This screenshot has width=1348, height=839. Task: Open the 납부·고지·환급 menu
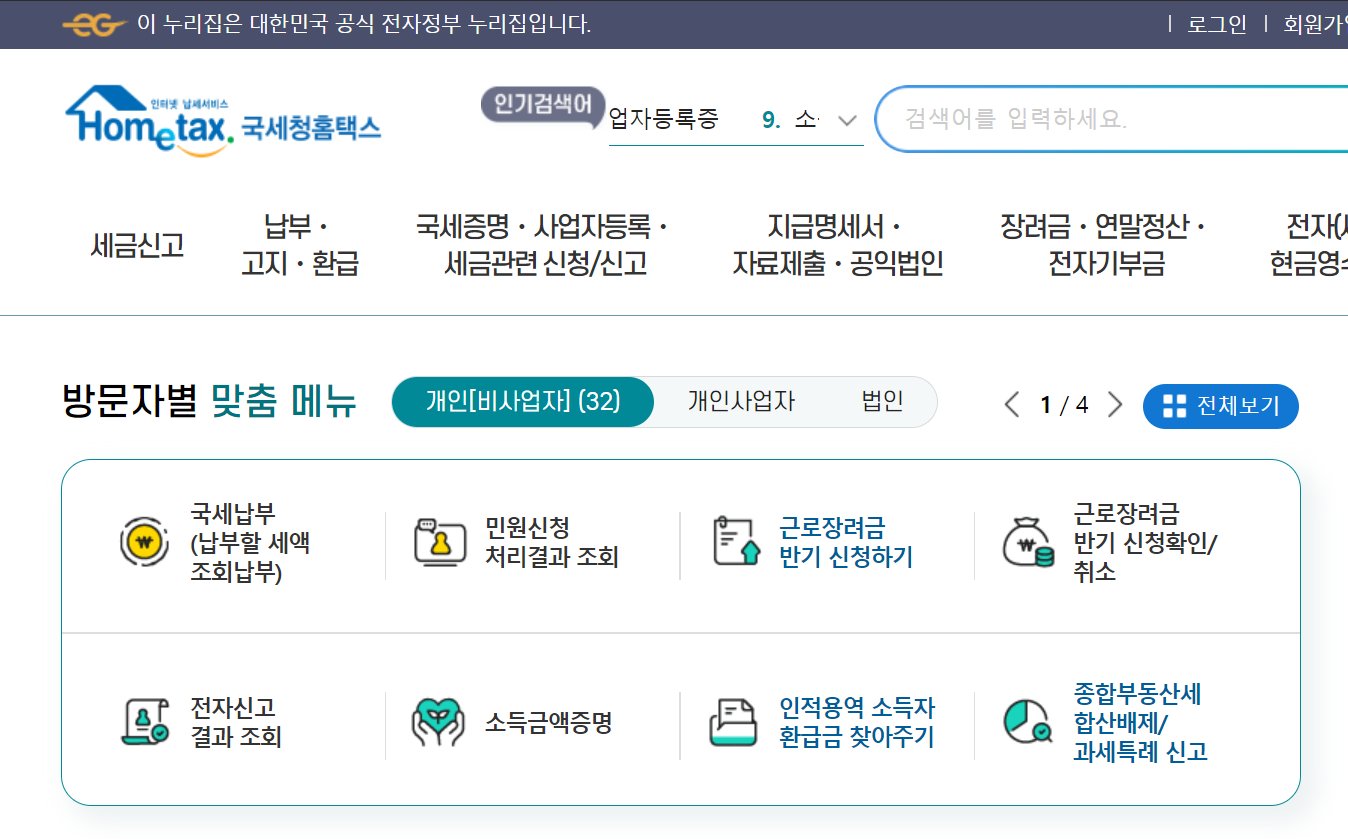[298, 245]
